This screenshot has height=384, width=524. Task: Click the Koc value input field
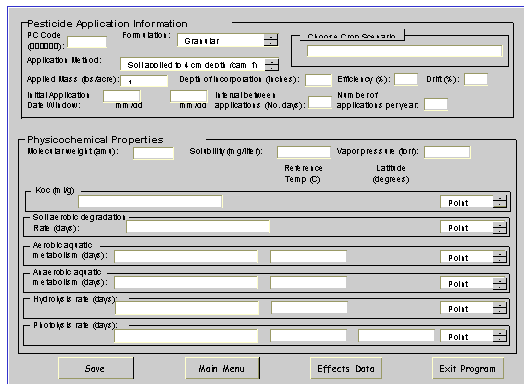(x=150, y=202)
